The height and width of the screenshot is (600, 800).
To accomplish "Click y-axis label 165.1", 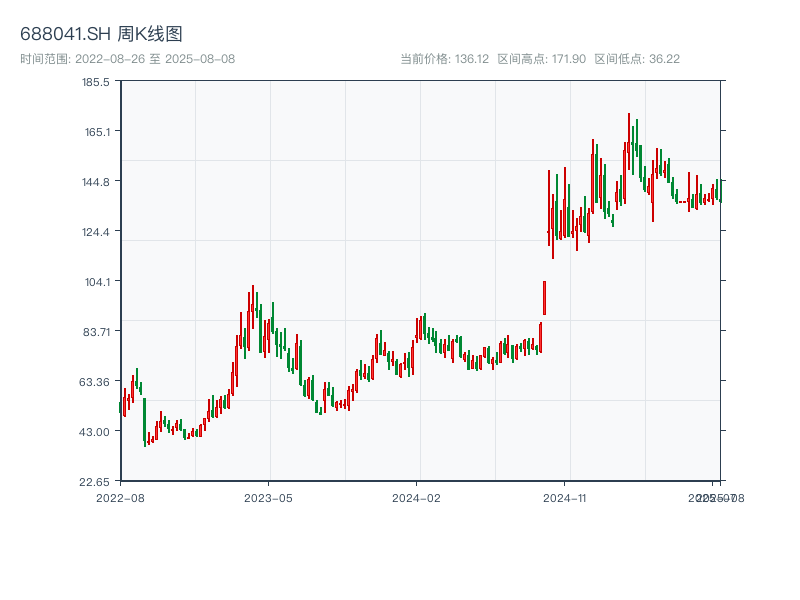I will (97, 132).
